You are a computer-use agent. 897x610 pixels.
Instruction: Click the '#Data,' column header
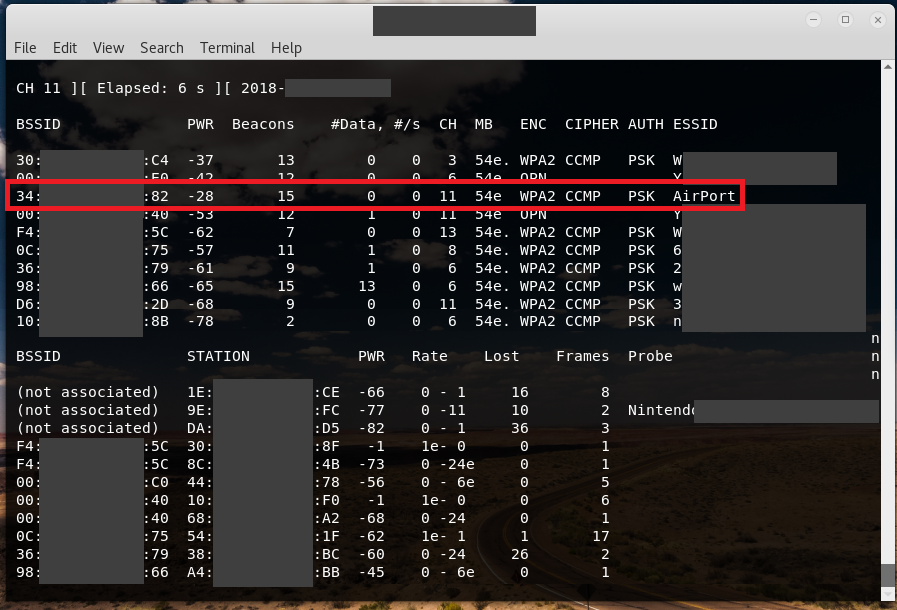pos(357,124)
